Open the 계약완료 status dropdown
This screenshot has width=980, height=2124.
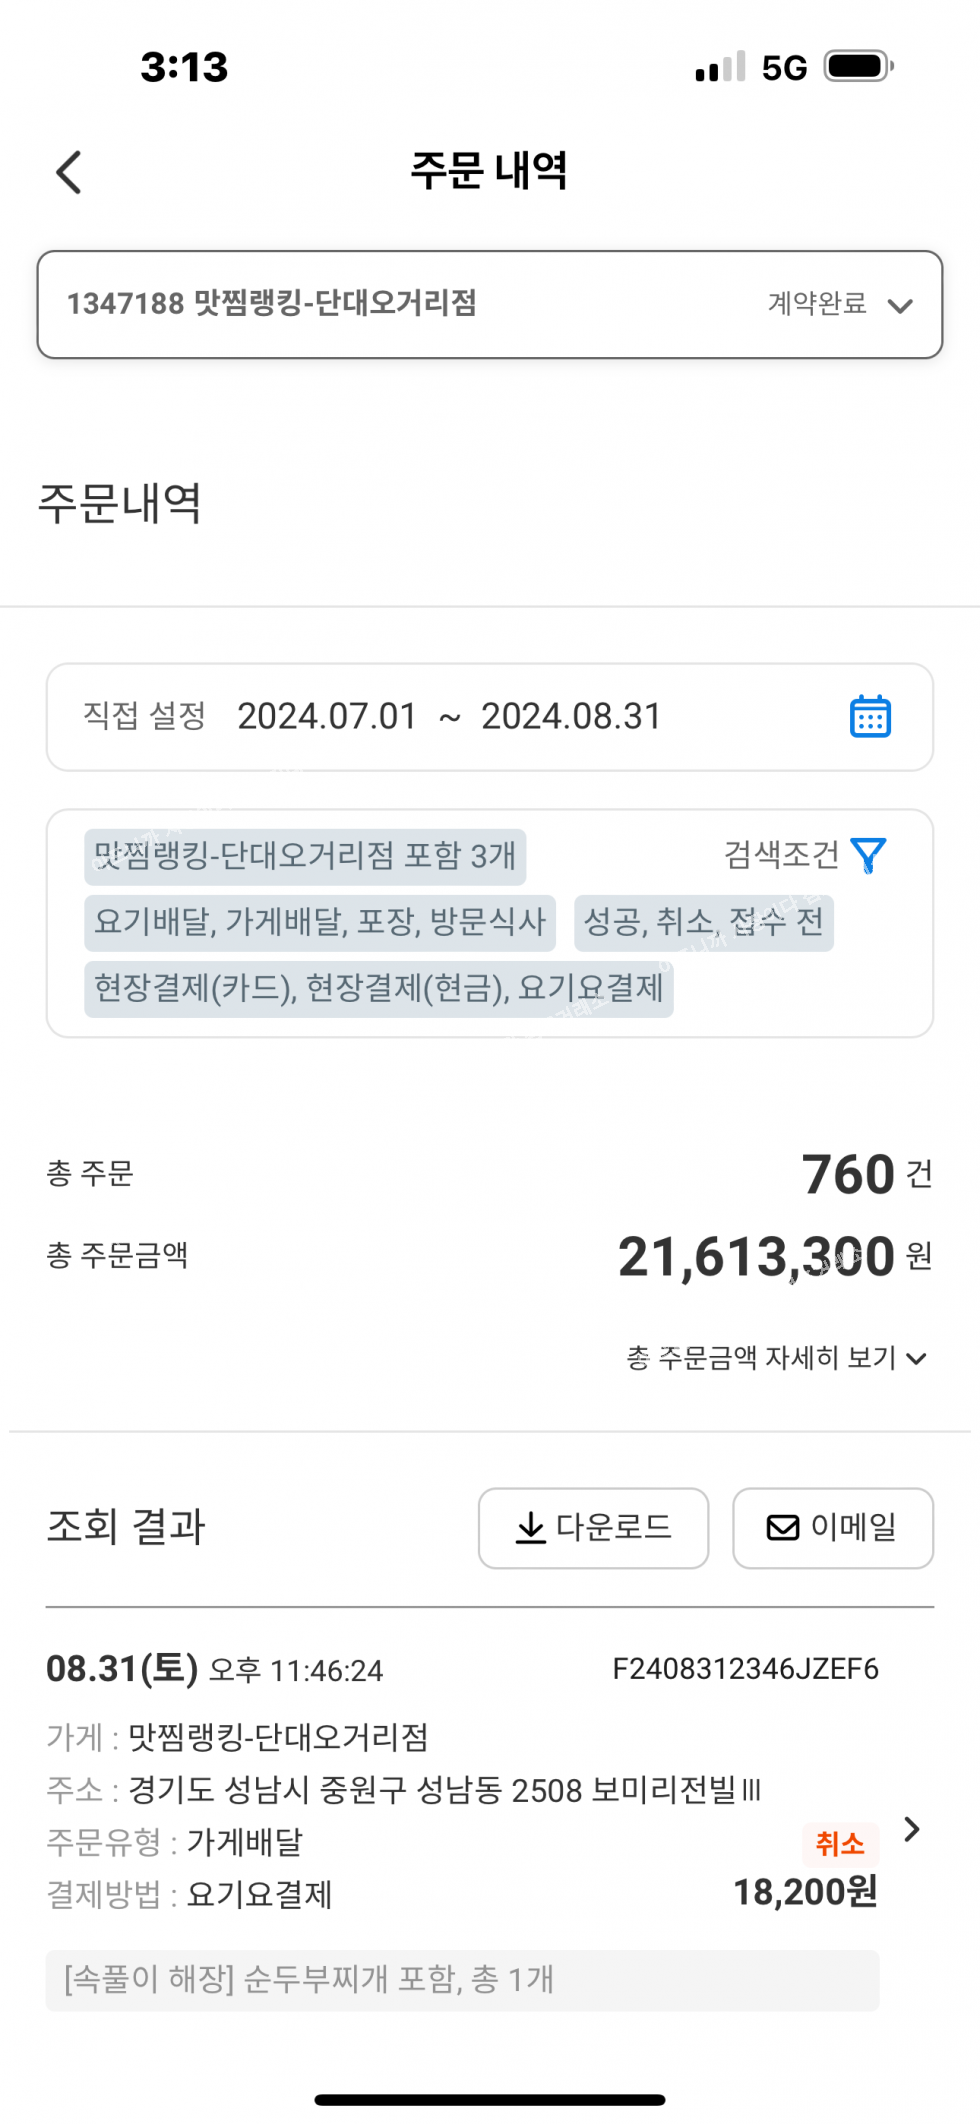point(817,304)
